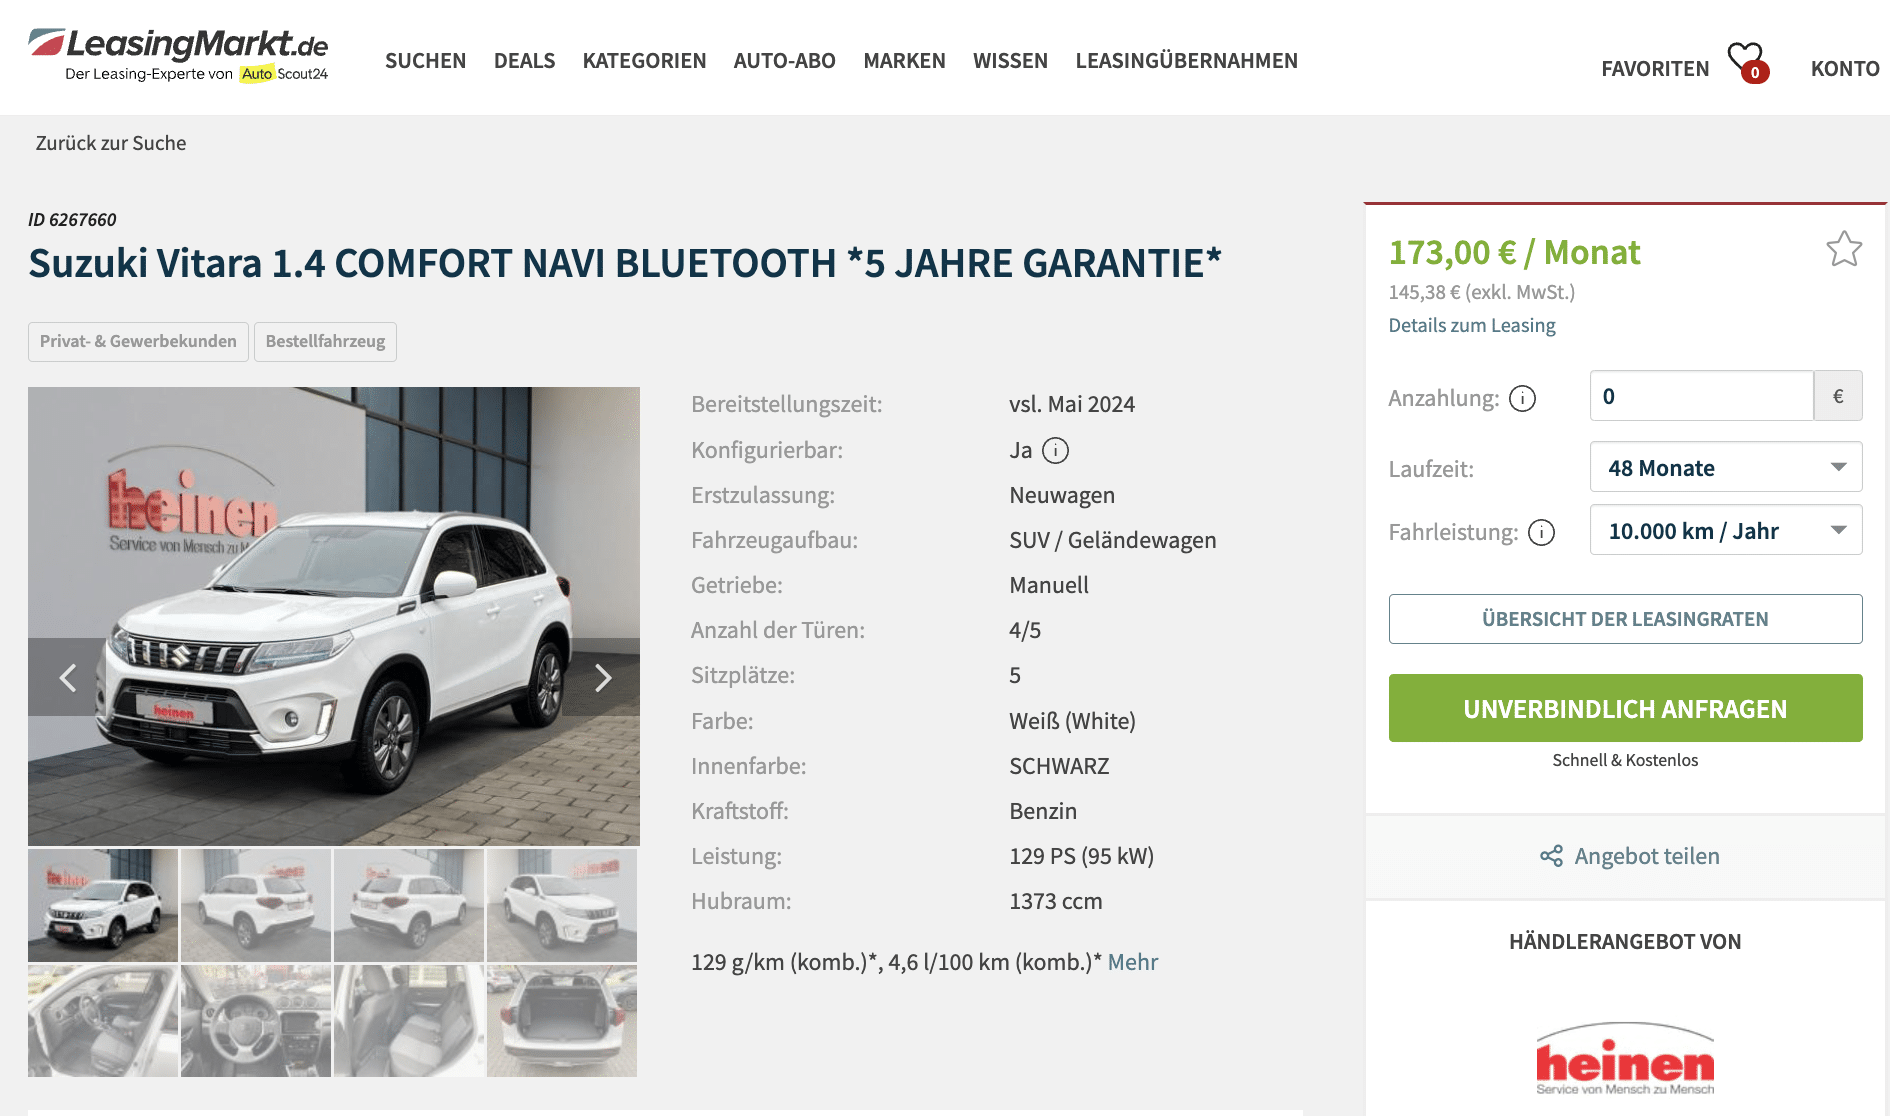1890x1116 pixels.
Task: Click ÜBERSICHT DER LEASINGRATEN button
Action: pos(1625,619)
